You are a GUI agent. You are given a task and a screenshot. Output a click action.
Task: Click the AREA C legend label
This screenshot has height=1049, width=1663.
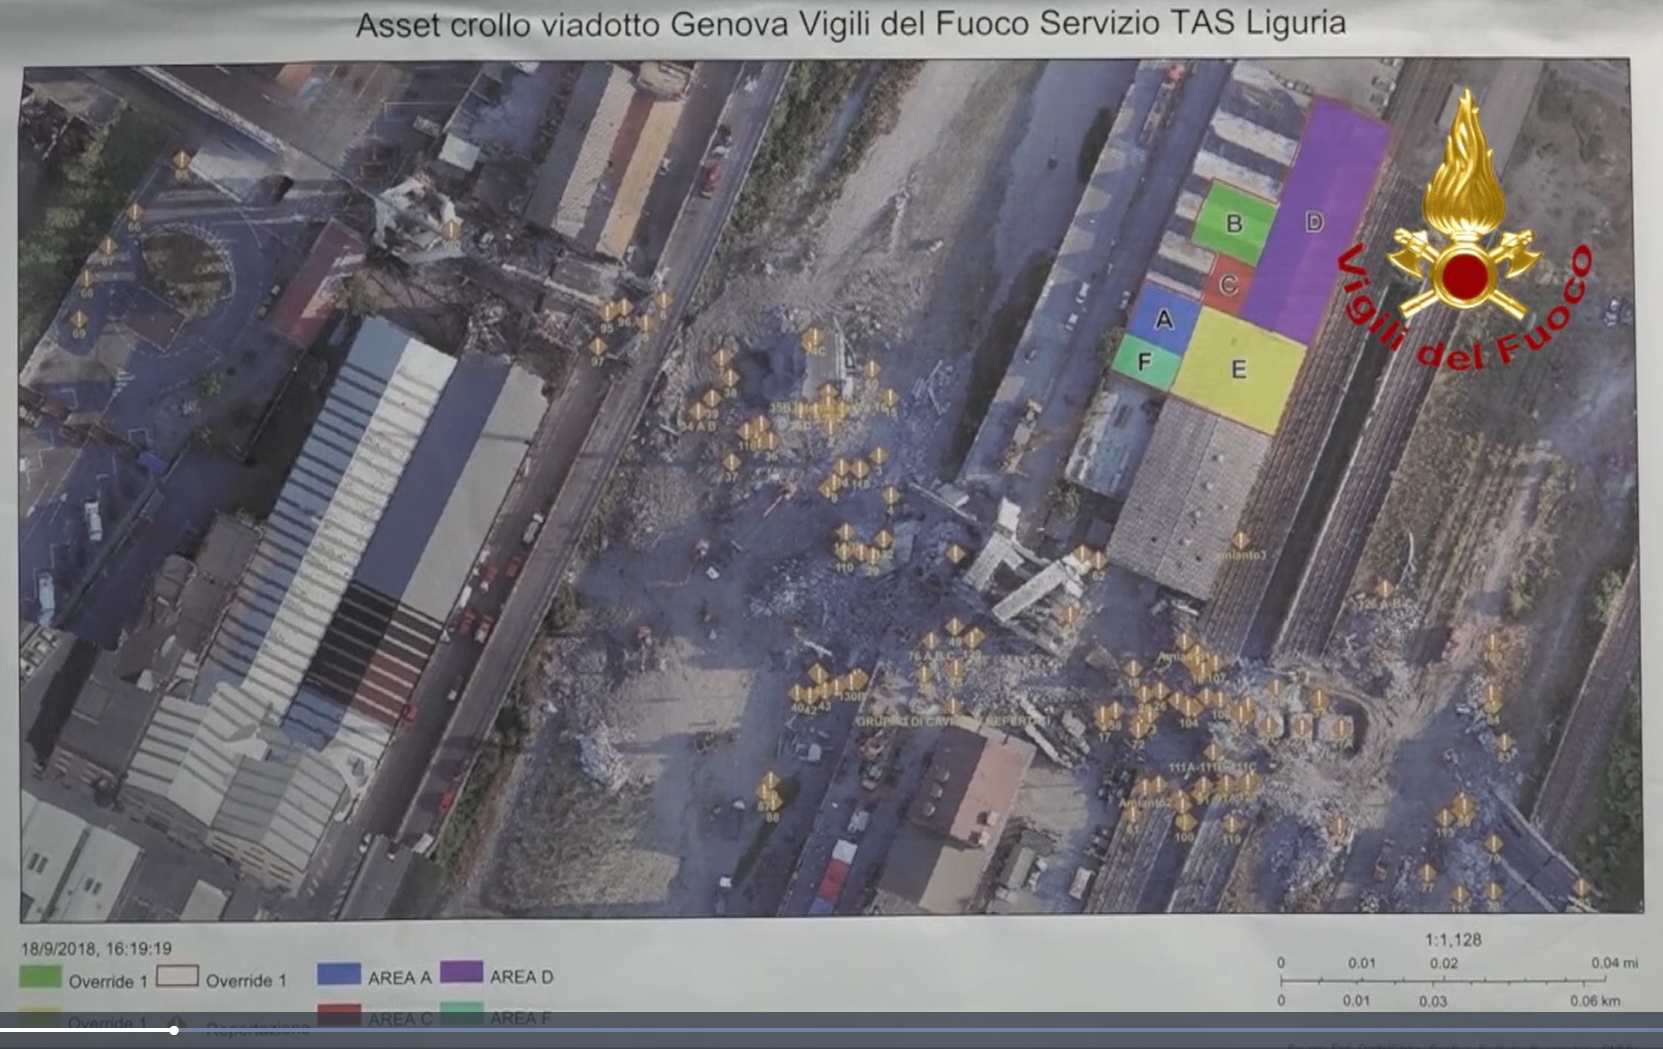[400, 1019]
